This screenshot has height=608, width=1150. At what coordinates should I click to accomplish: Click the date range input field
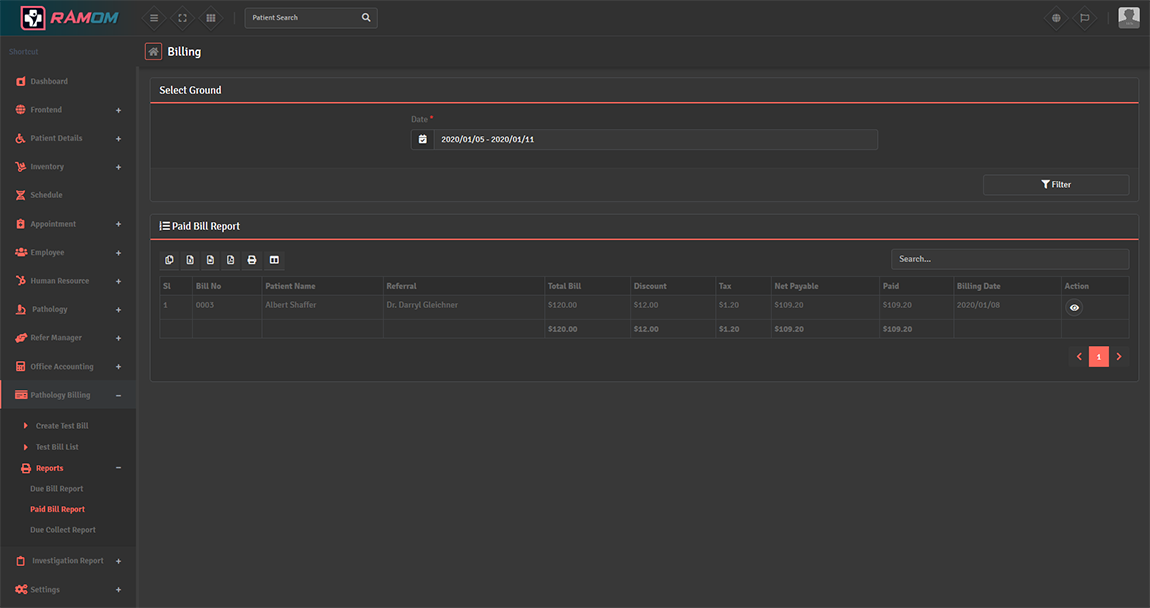pos(655,140)
